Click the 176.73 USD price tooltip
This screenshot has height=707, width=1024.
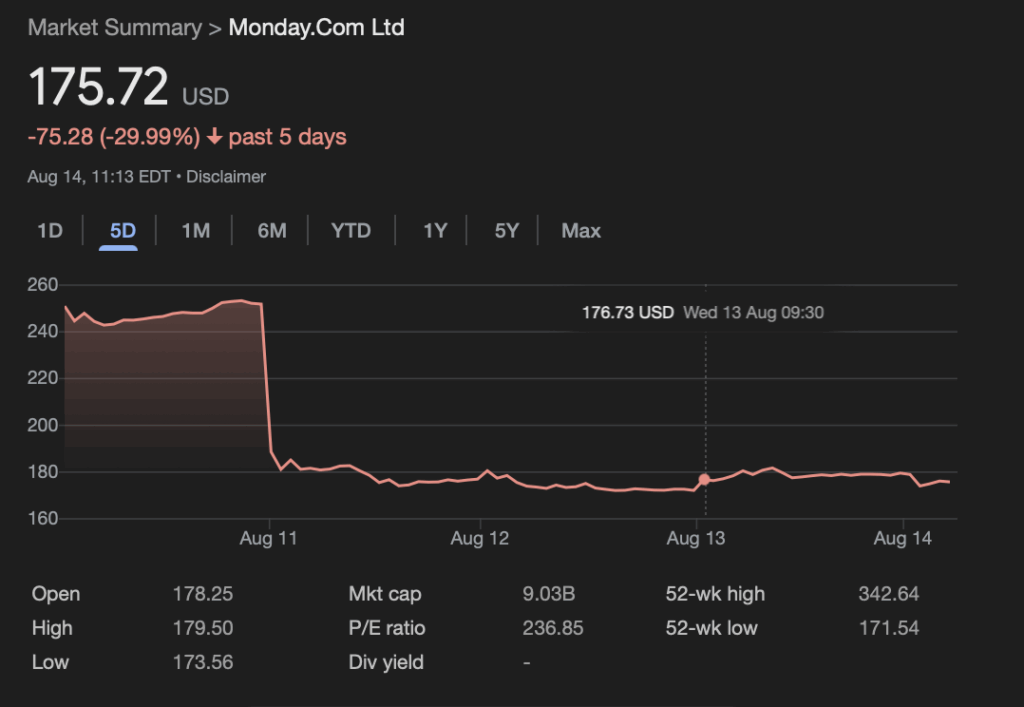[x=628, y=313]
